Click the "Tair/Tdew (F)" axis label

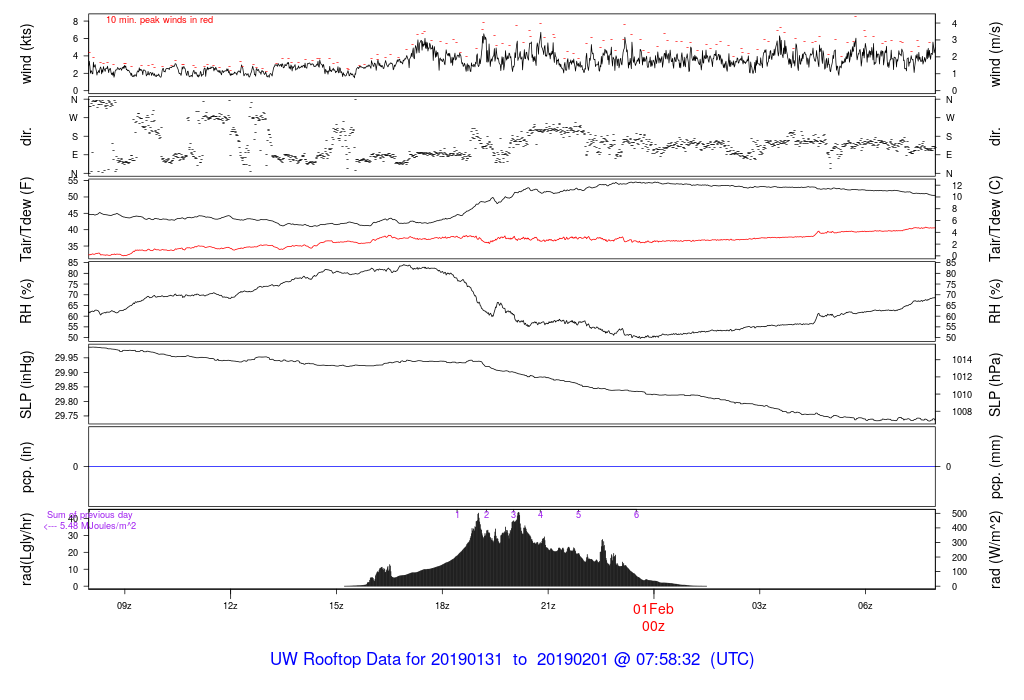(26, 219)
